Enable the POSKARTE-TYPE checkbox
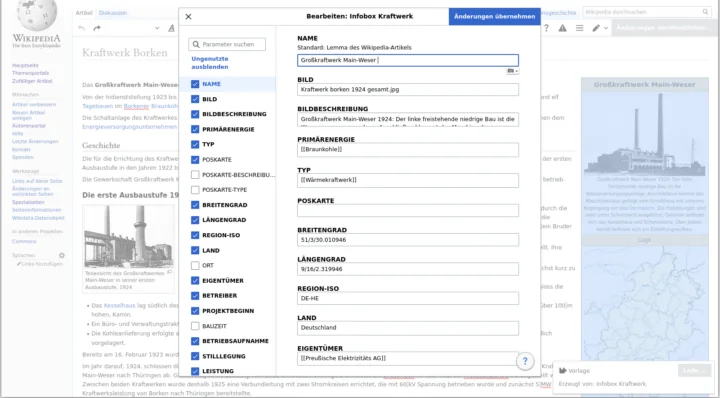The image size is (720, 398). 195,190
